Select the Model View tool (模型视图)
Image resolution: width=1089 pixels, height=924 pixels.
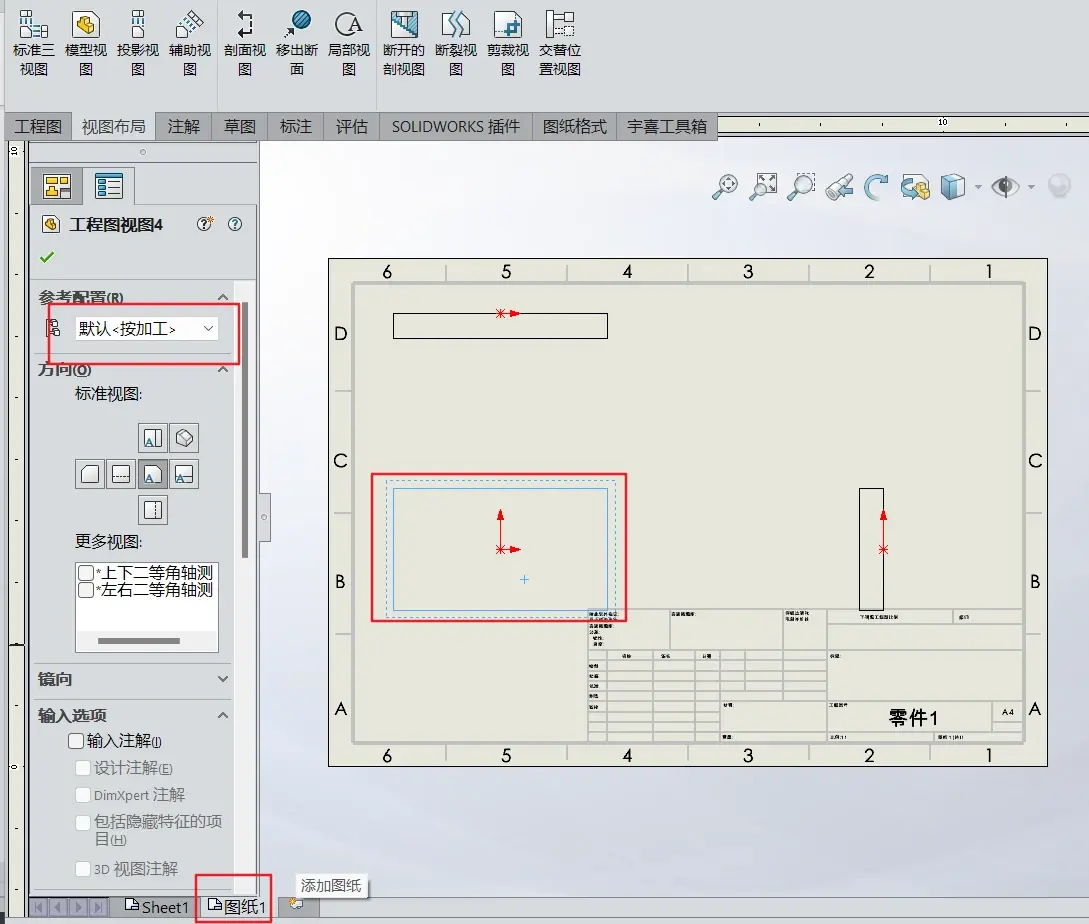(x=85, y=43)
